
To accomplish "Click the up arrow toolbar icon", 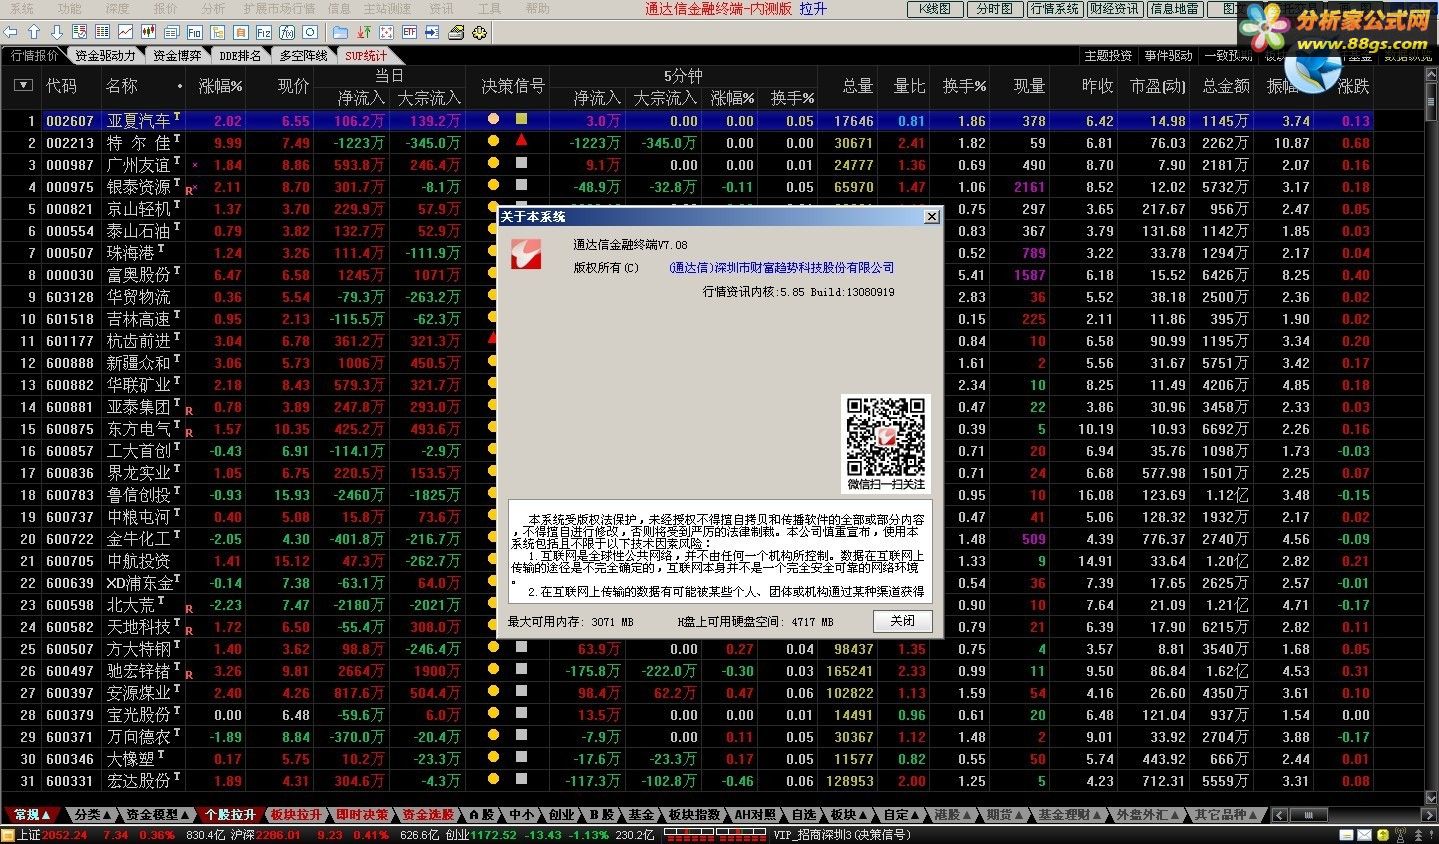I will click(x=33, y=32).
